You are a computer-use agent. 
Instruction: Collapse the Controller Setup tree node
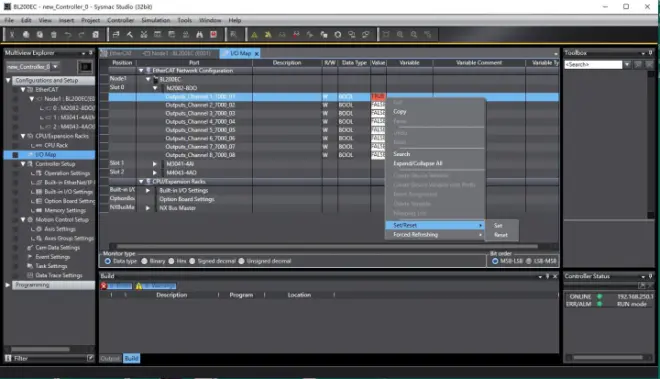click(x=23, y=164)
